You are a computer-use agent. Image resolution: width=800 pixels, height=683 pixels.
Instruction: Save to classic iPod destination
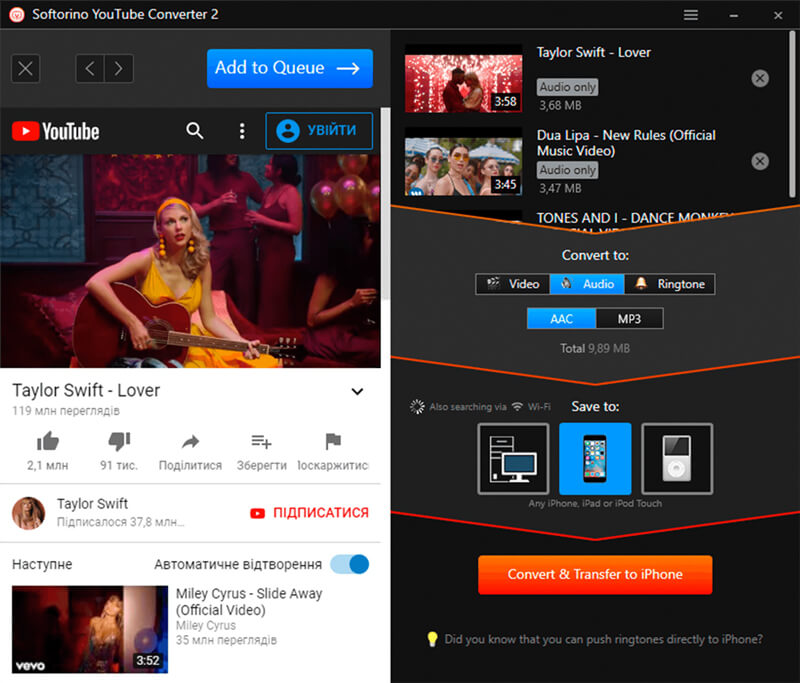coord(677,459)
